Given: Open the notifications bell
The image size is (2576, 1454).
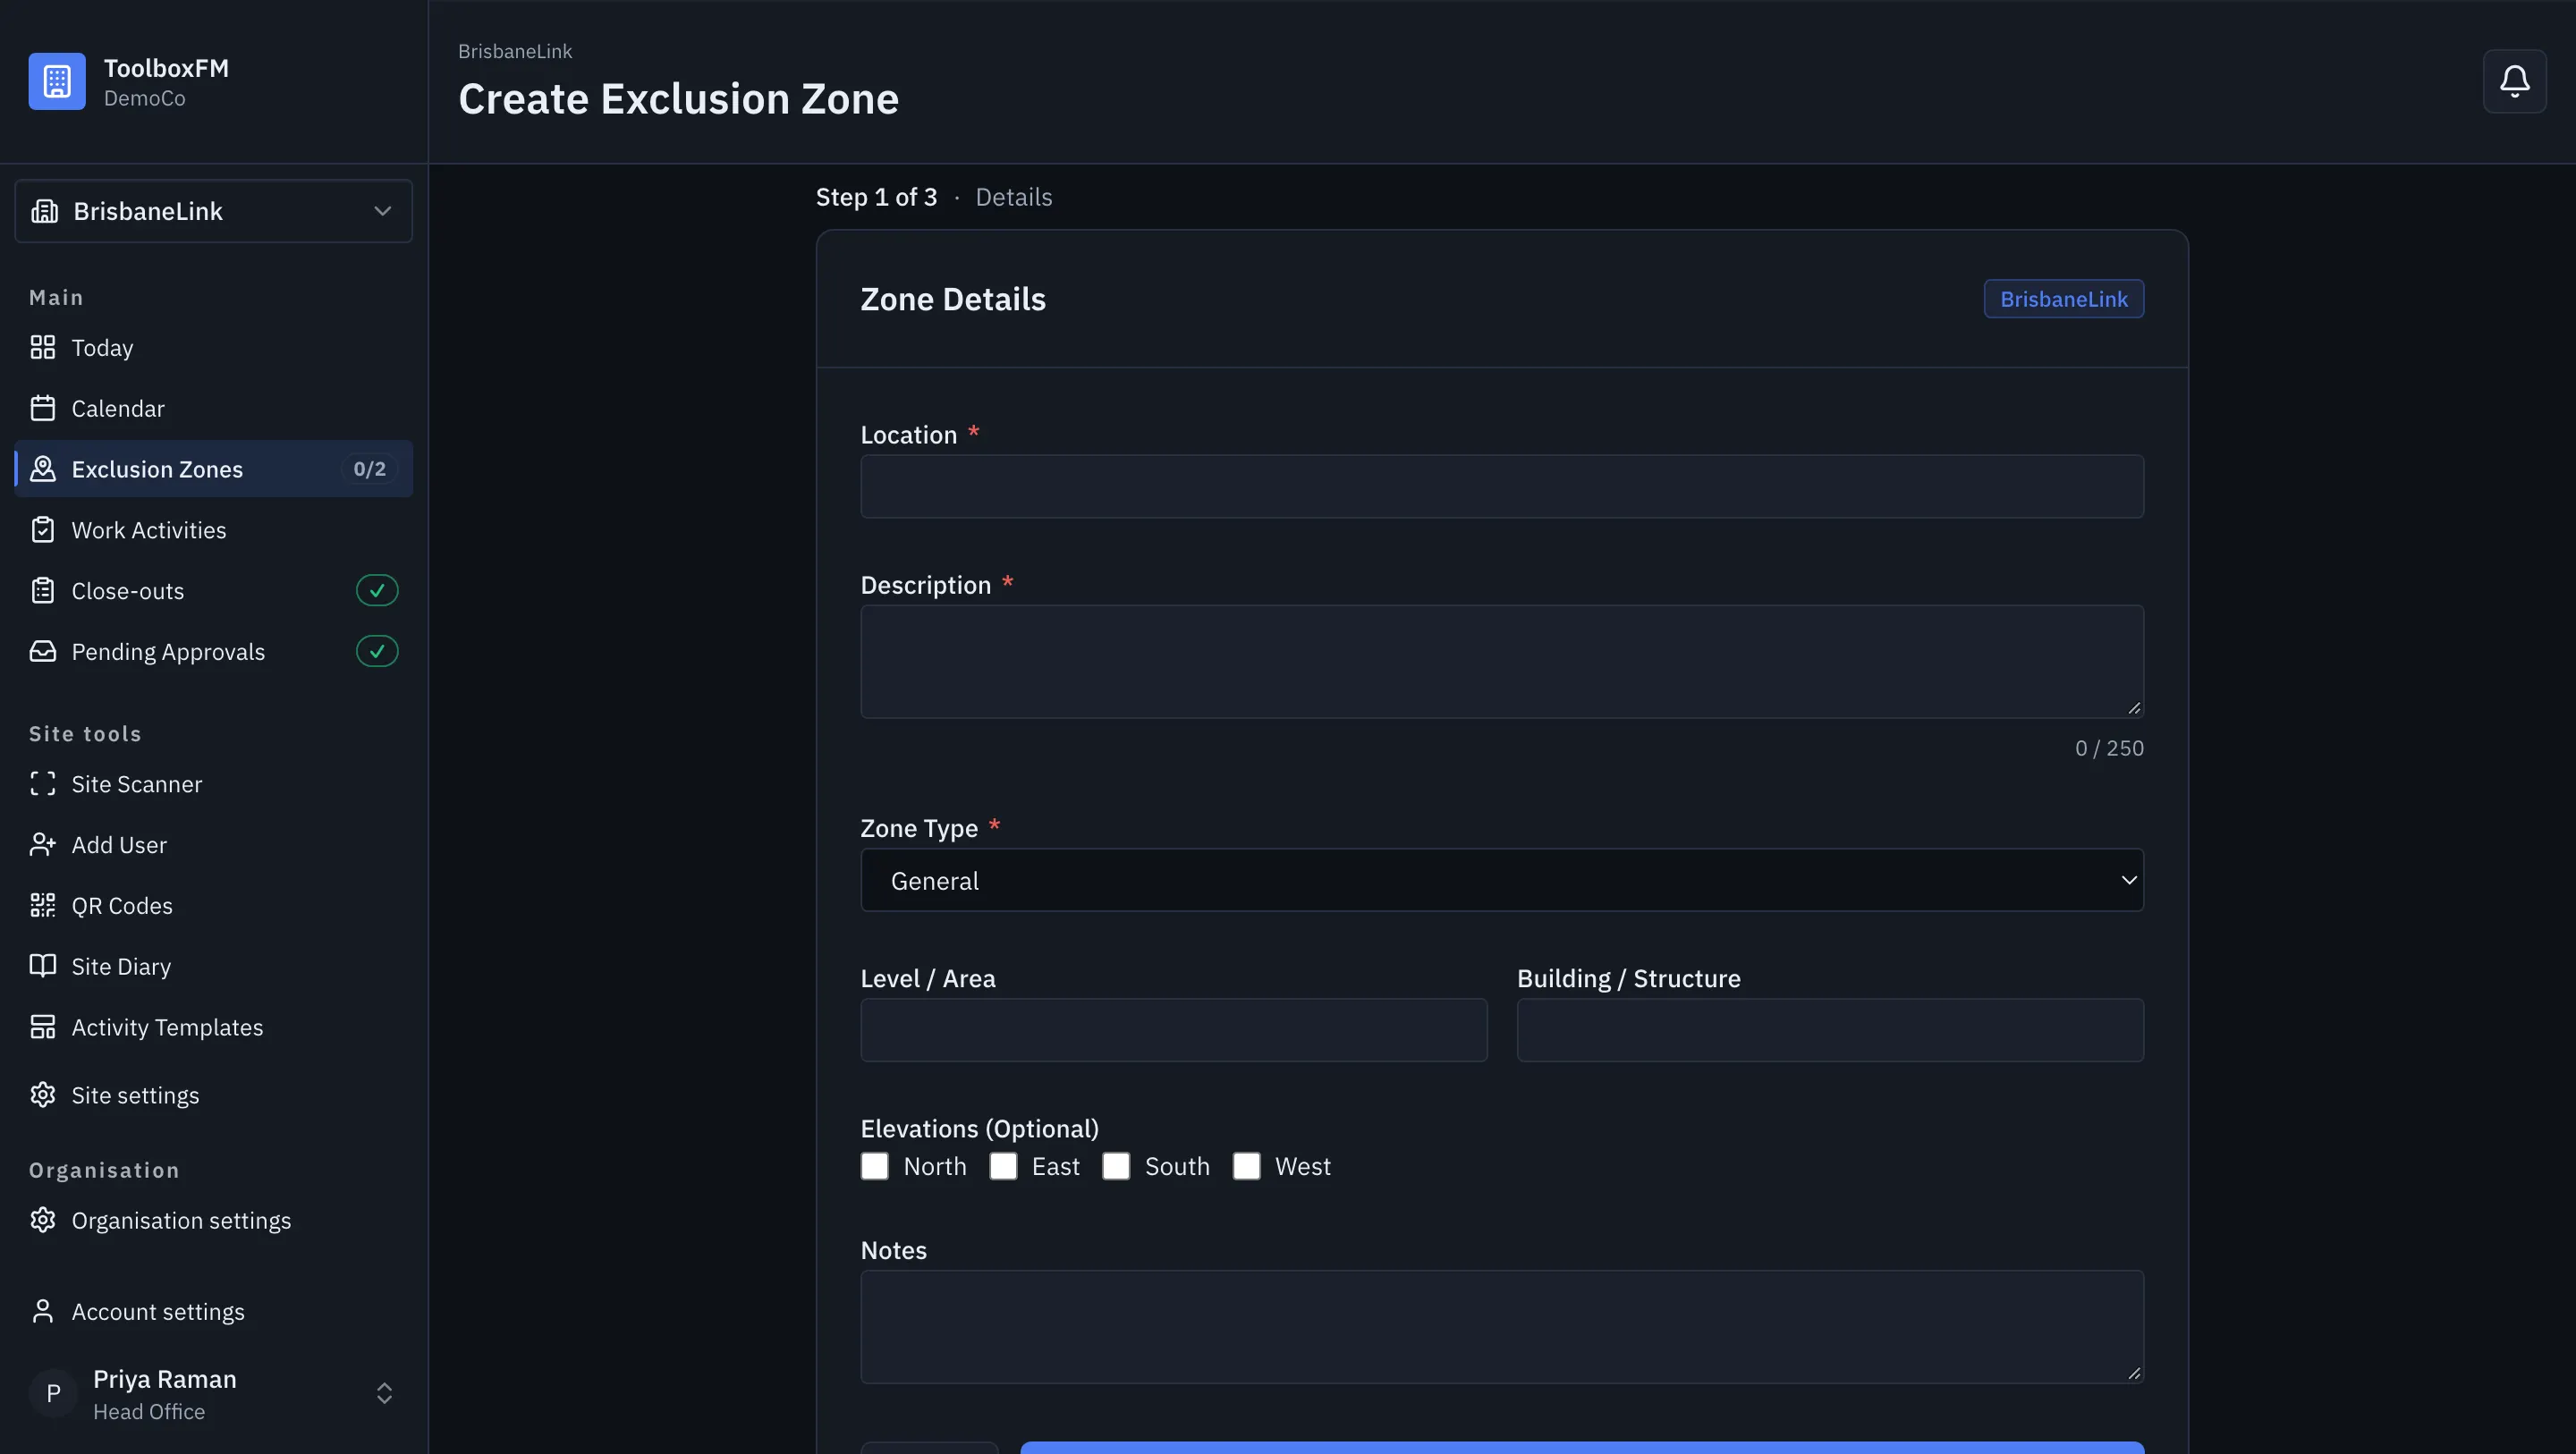Looking at the screenshot, I should [x=2514, y=81].
